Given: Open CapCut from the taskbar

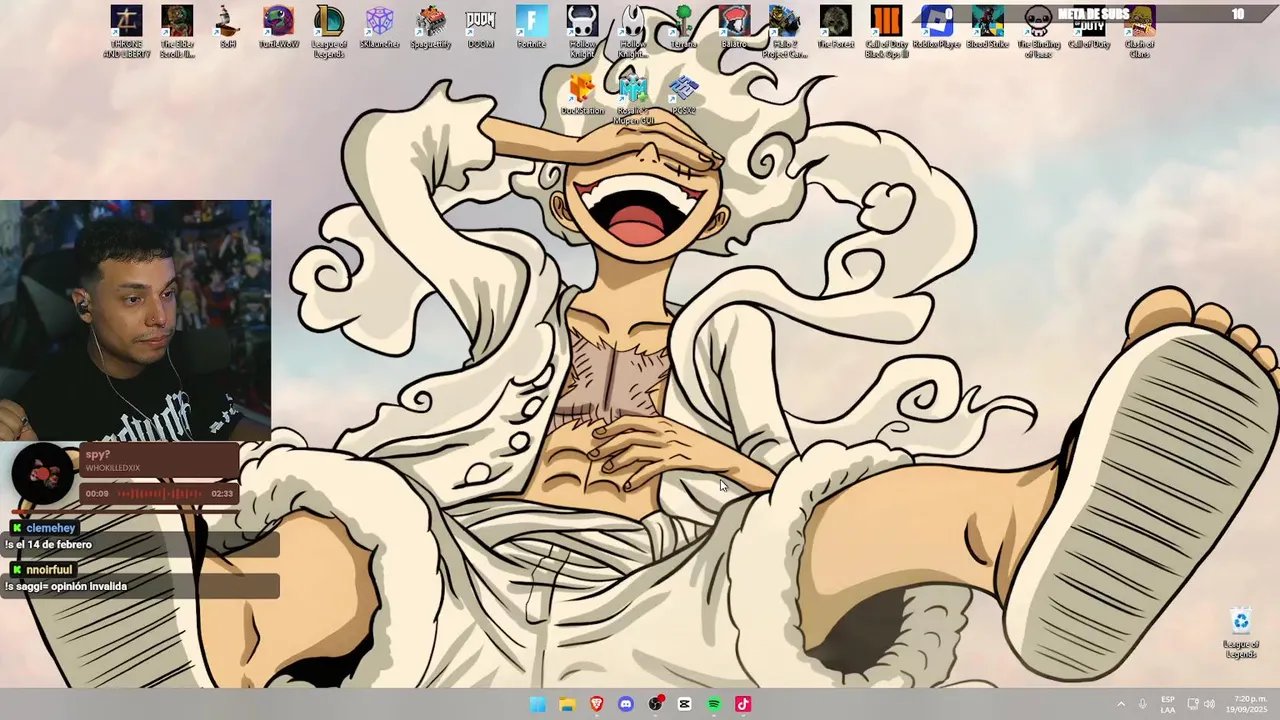Looking at the screenshot, I should click(x=684, y=704).
